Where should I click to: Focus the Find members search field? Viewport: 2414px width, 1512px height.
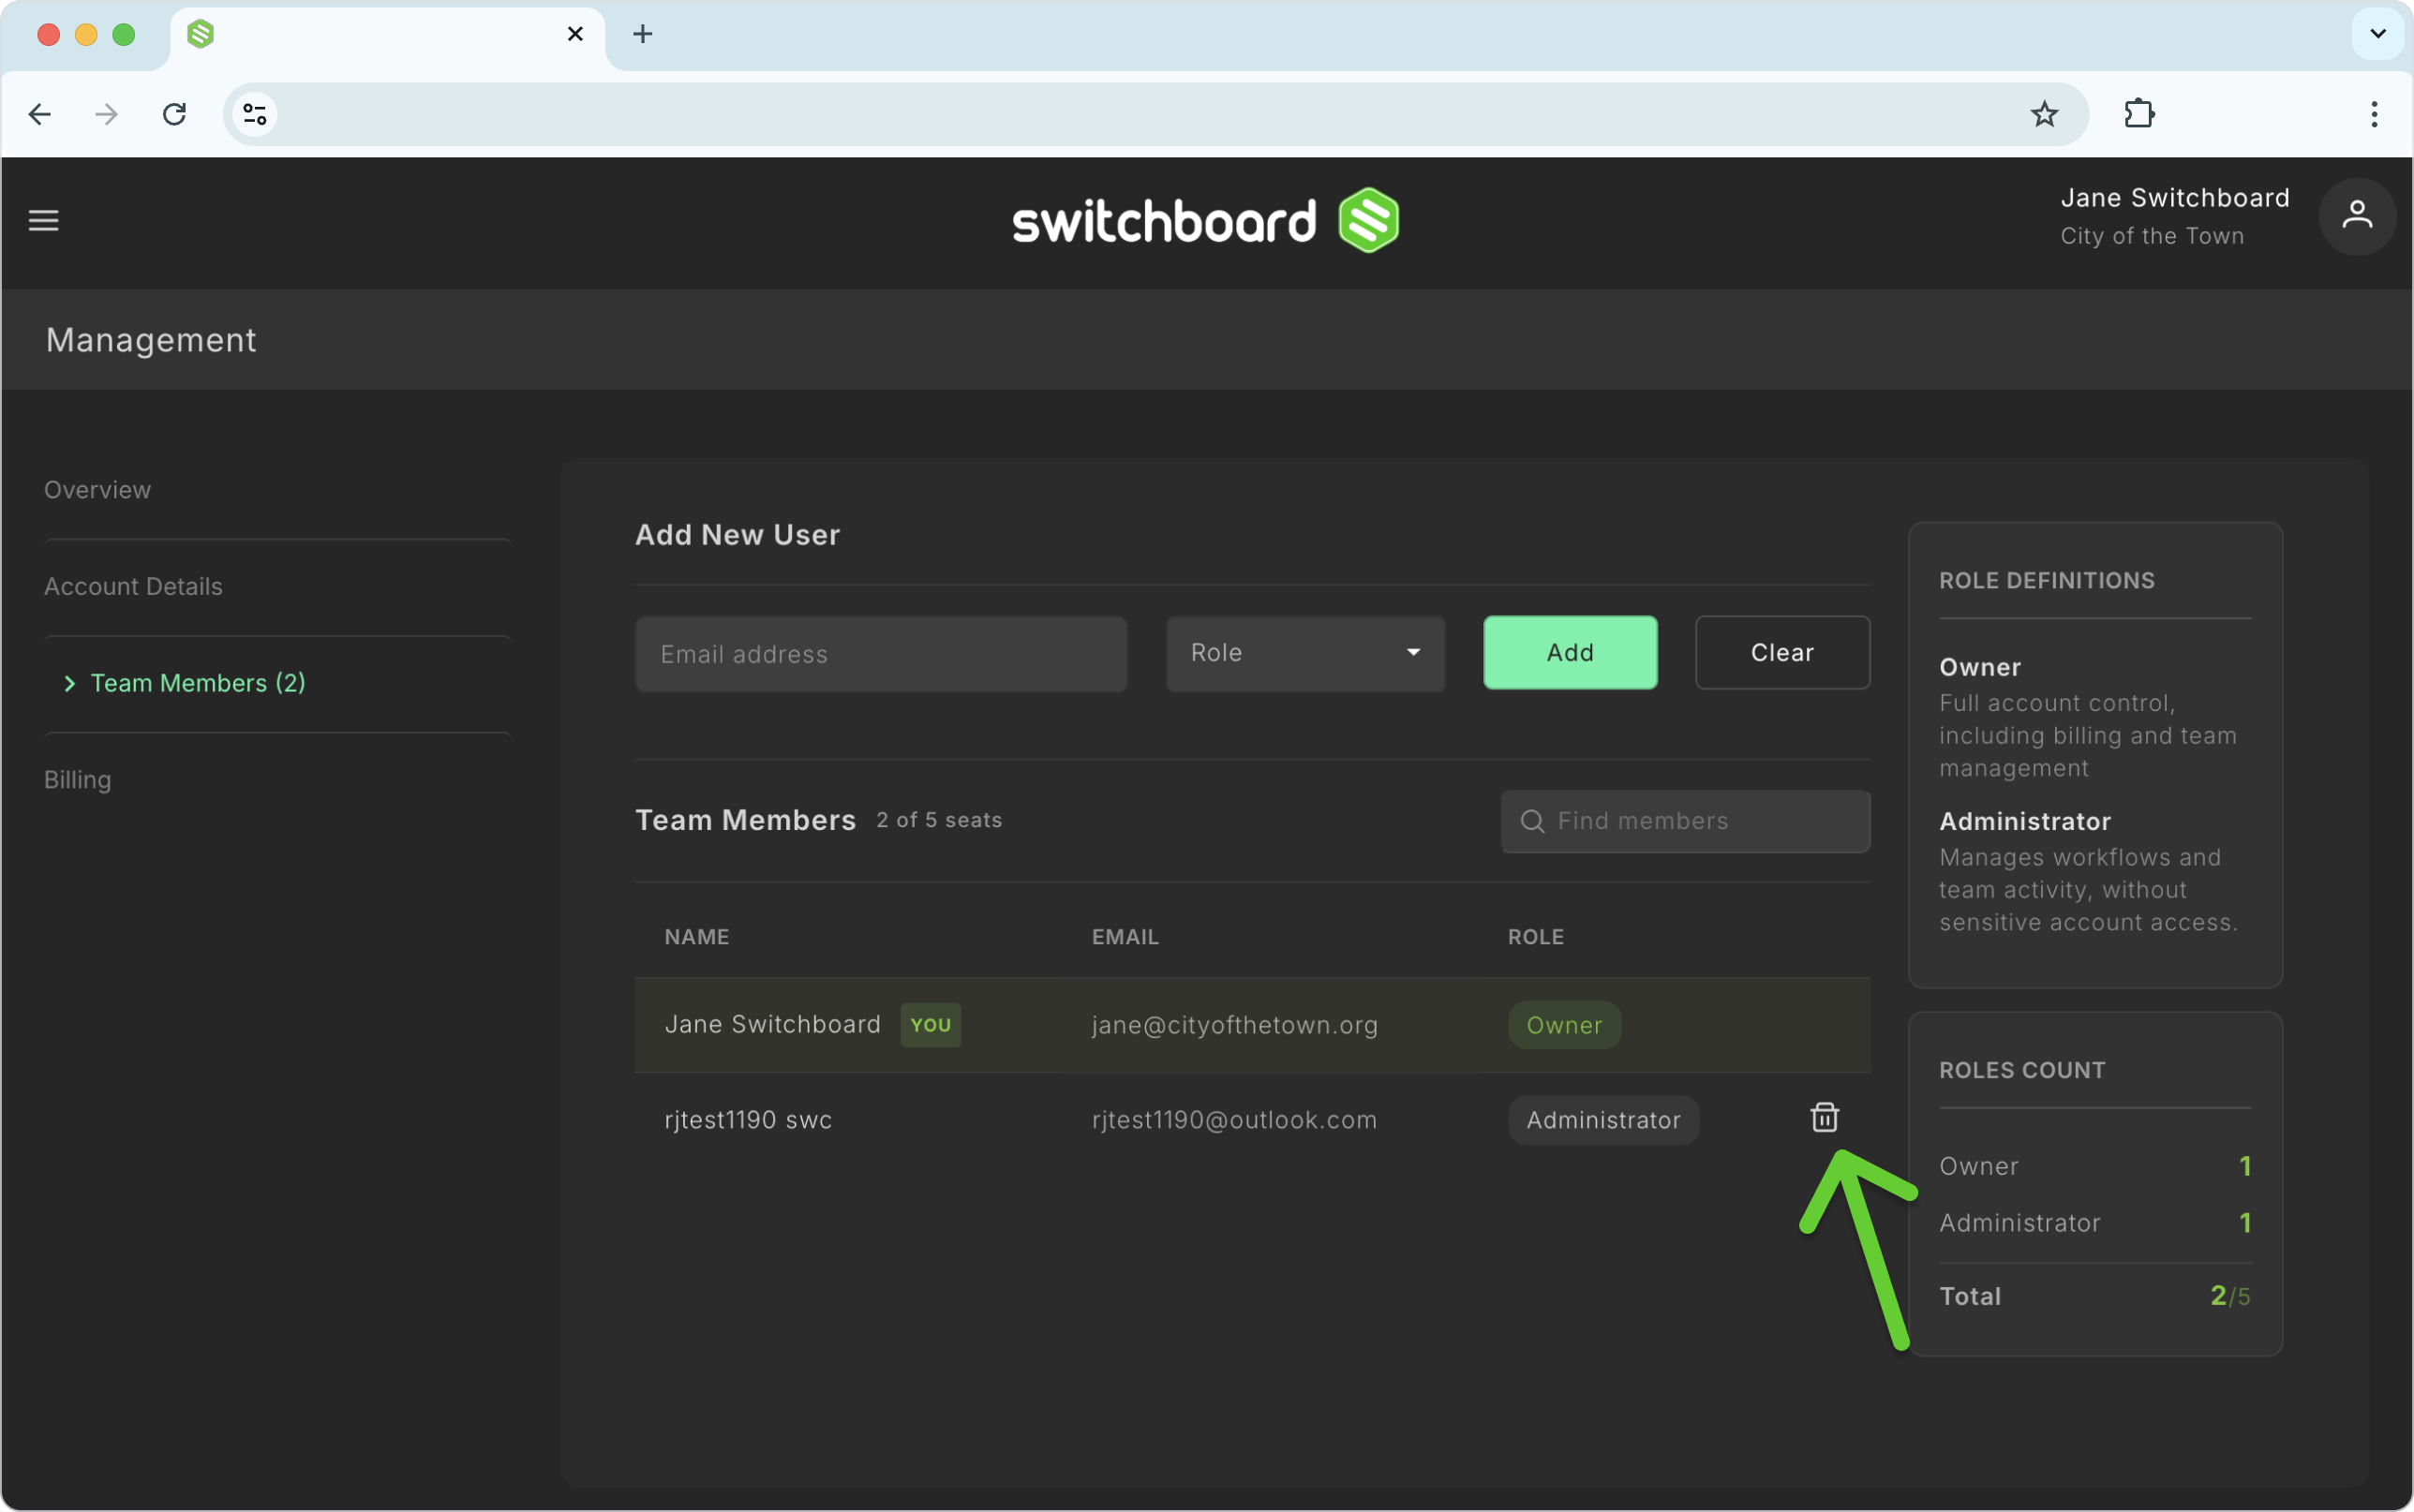(x=1686, y=821)
